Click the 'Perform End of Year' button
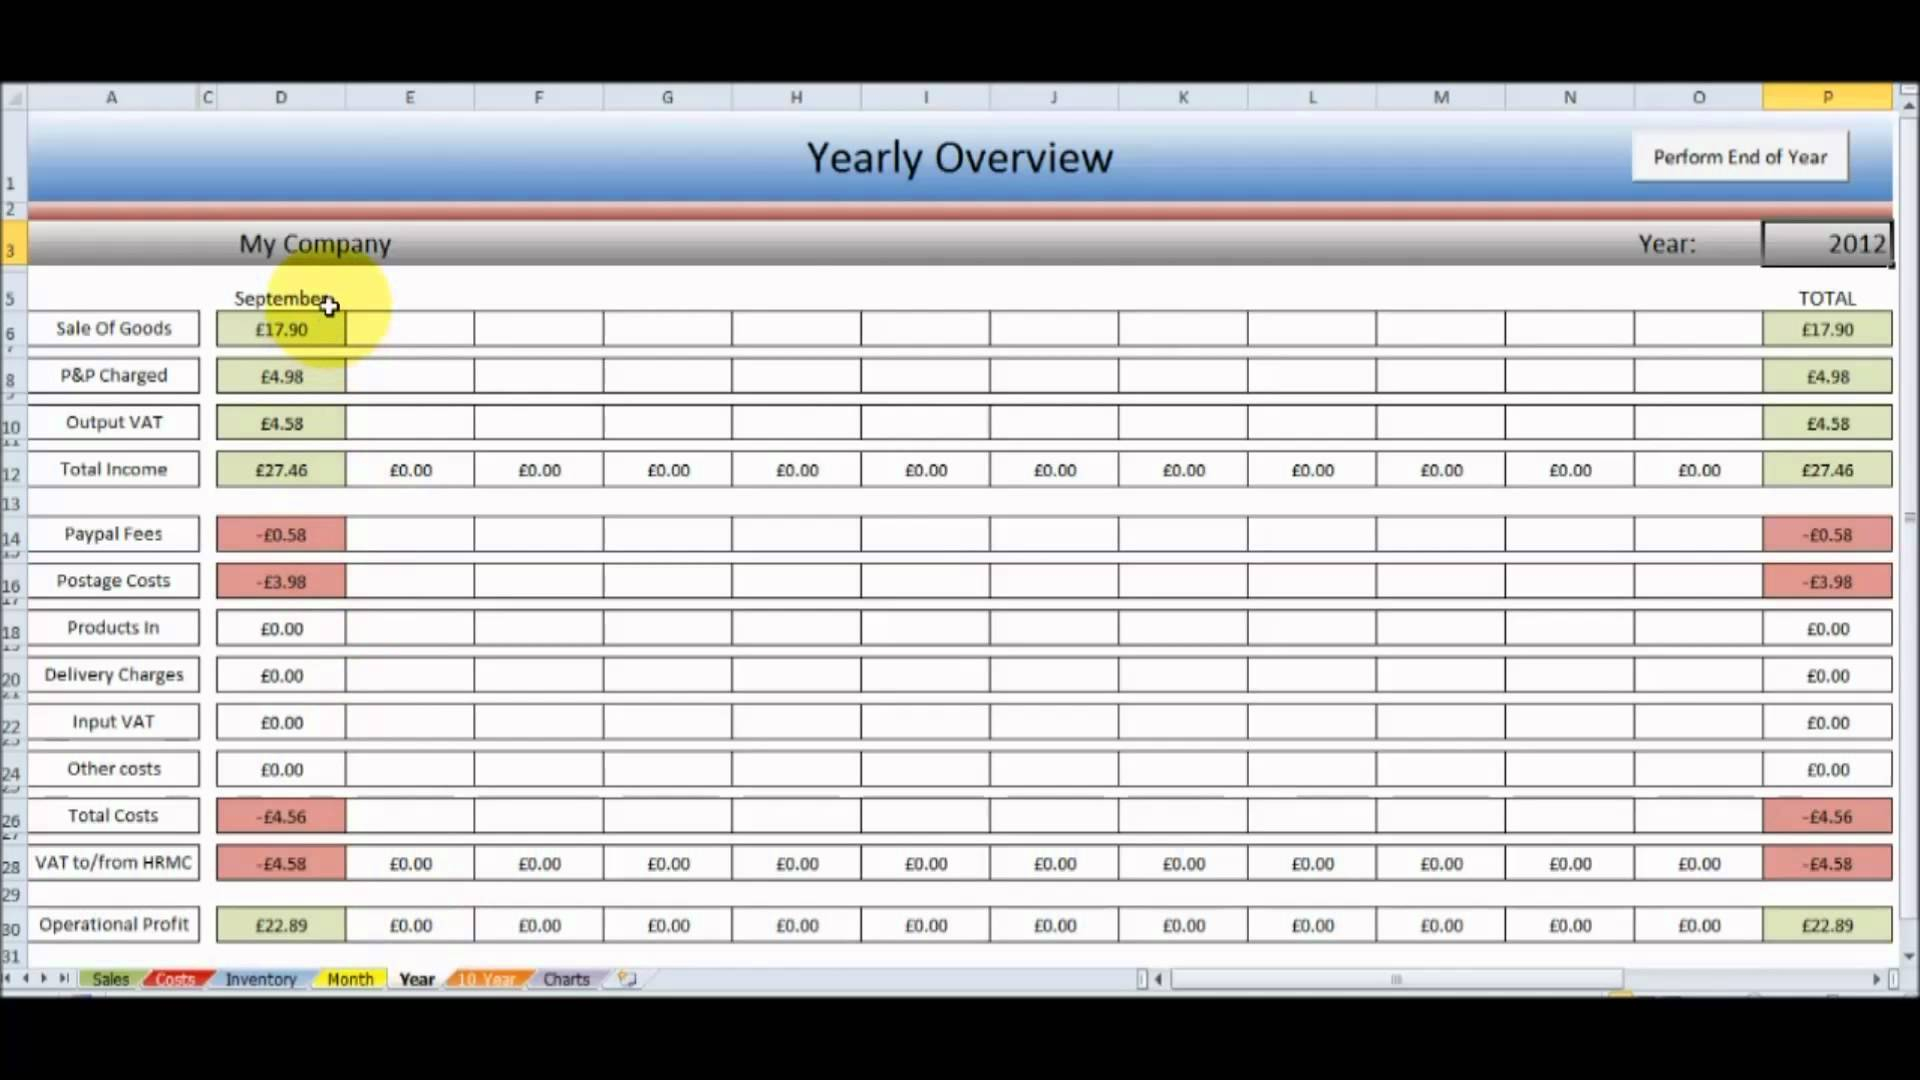Screen dimensions: 1920x1080 (1741, 157)
